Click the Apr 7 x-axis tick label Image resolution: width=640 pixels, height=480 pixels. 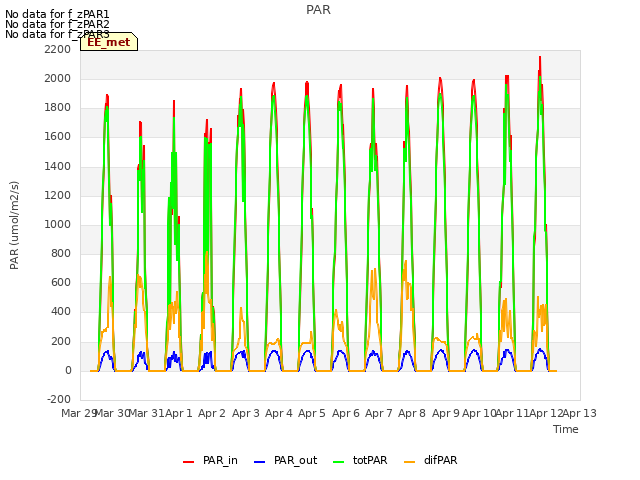[x=379, y=413]
